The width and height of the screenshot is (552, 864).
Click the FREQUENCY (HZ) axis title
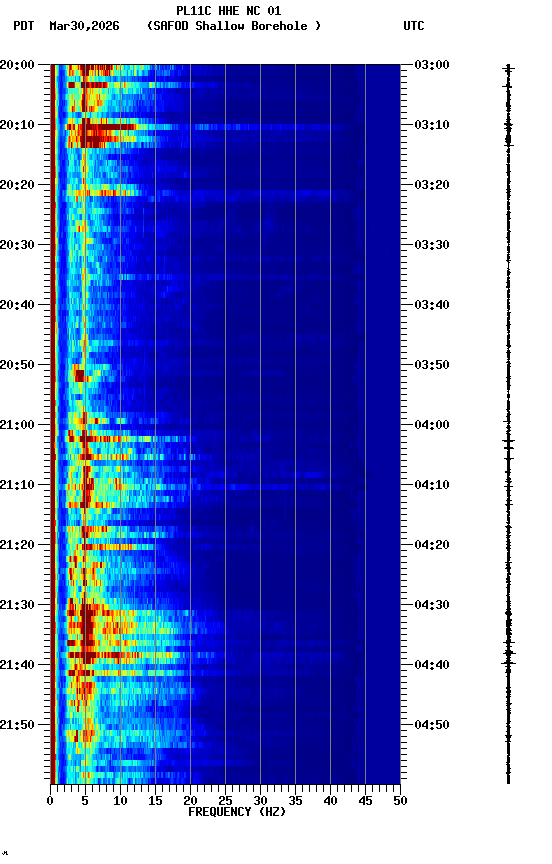(x=237, y=812)
